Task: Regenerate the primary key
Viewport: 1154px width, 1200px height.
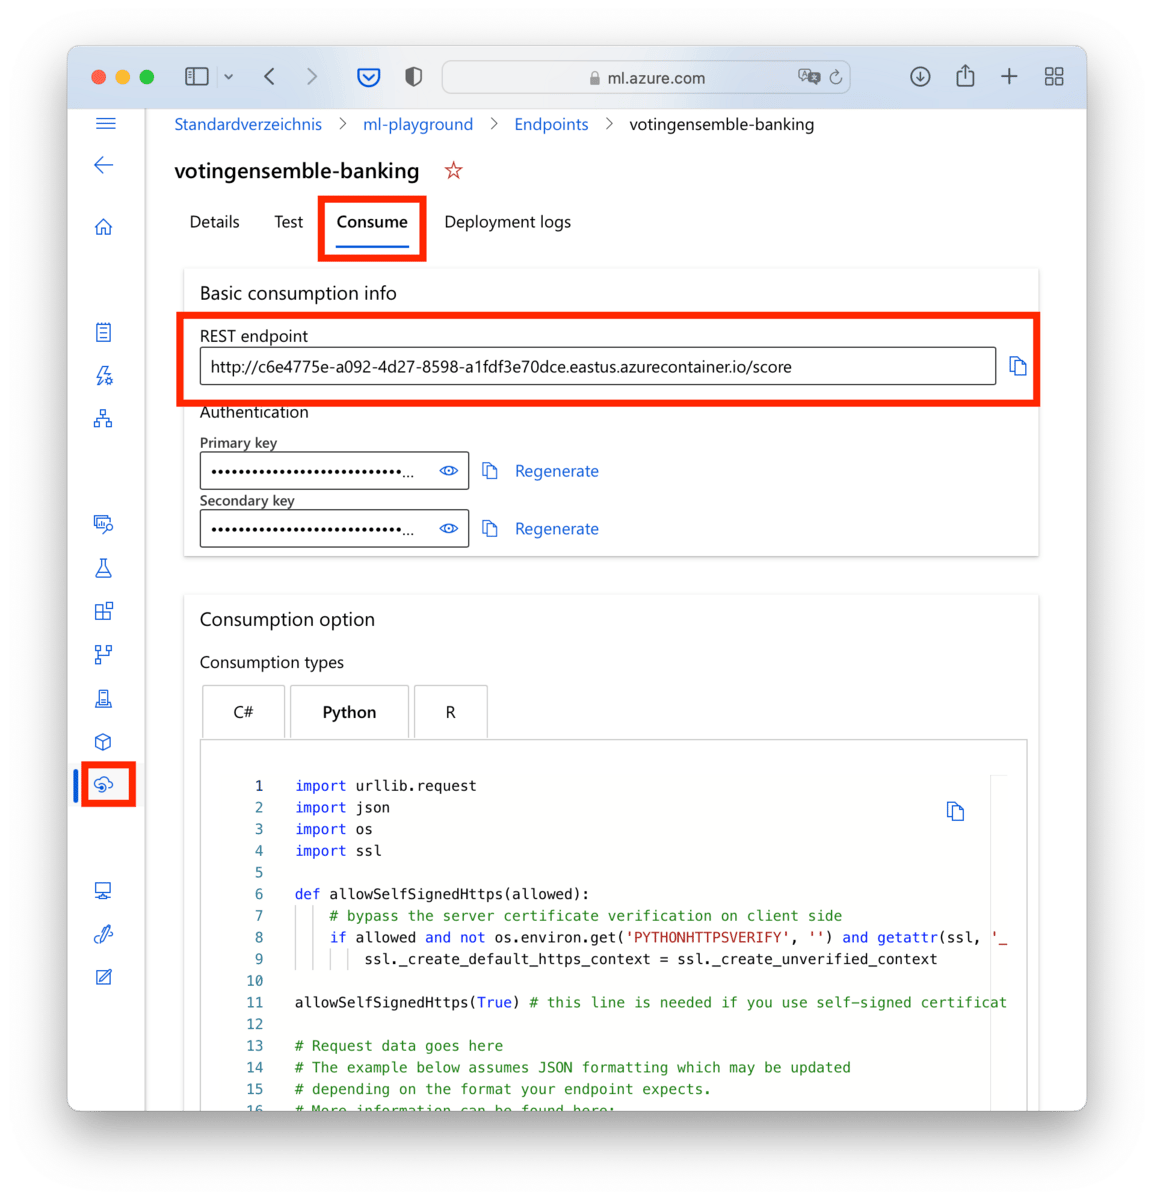Action: coord(557,471)
